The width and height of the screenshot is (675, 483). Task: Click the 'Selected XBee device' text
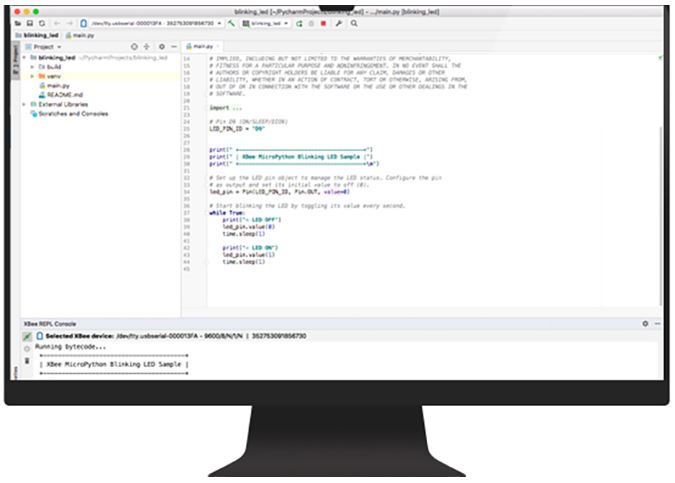(80, 336)
